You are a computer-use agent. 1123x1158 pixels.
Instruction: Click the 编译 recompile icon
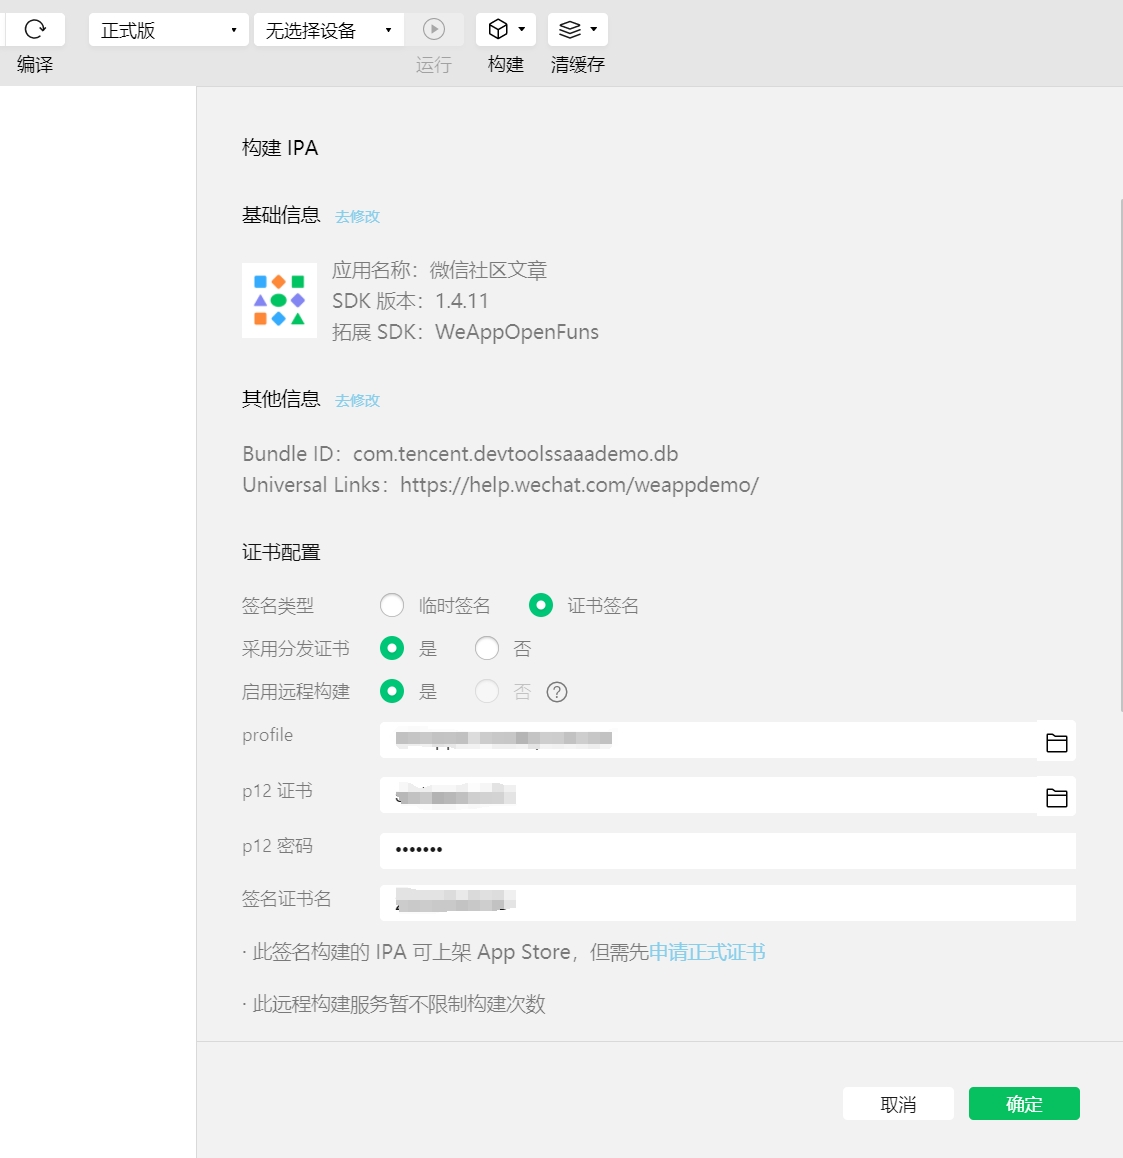tap(34, 29)
